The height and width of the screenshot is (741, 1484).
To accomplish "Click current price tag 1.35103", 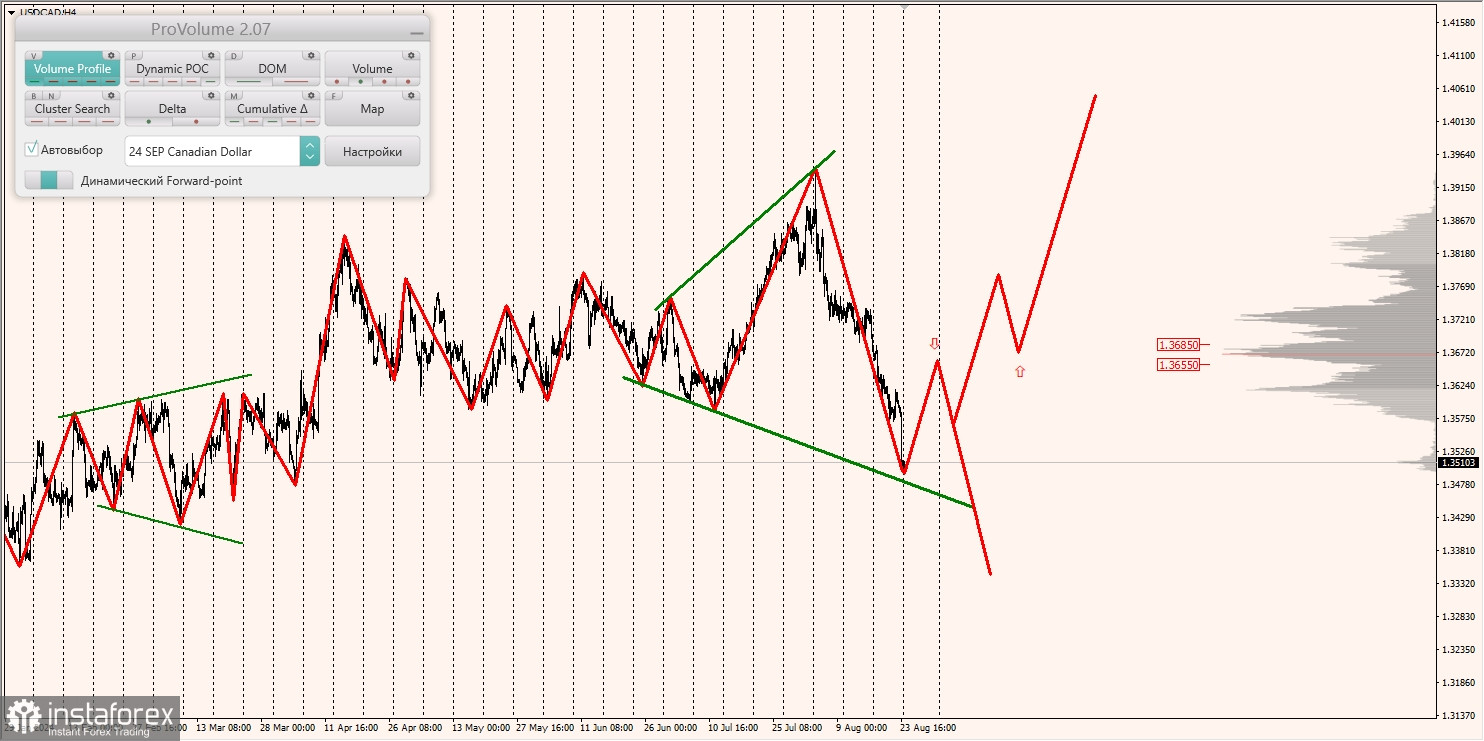I will (x=1459, y=462).
